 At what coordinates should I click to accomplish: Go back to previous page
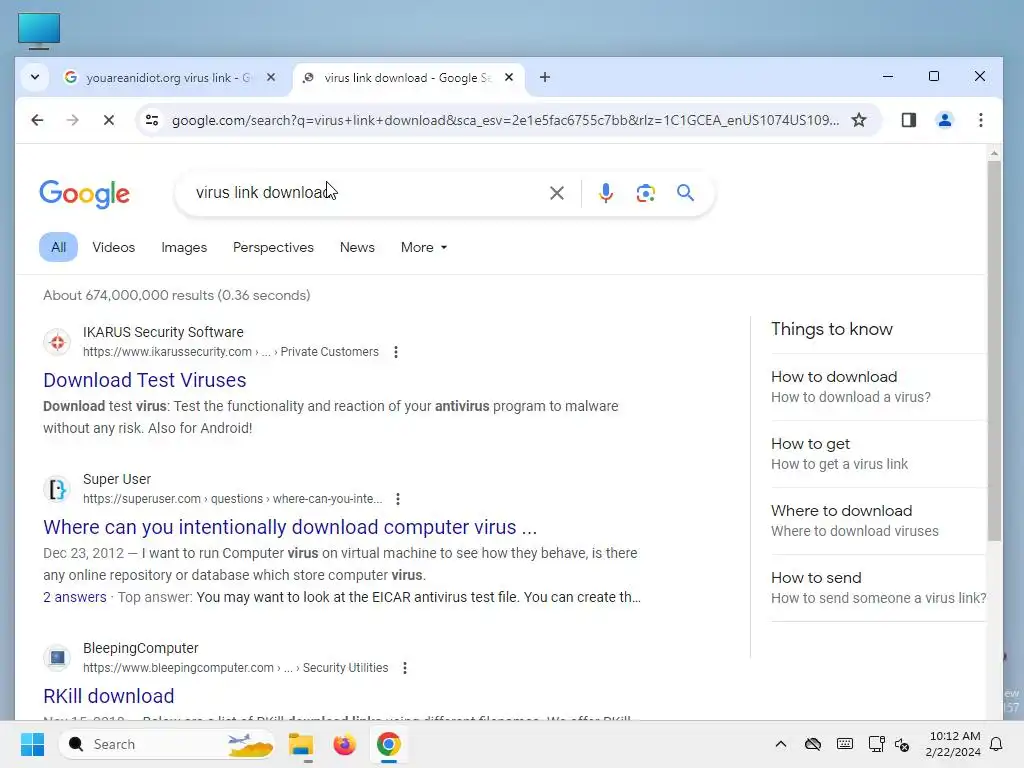[x=37, y=120]
